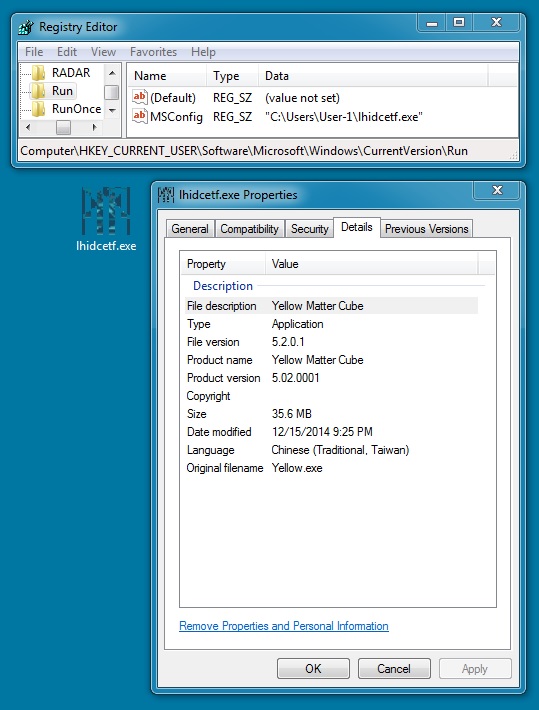This screenshot has width=539, height=710.
Task: Click the tree scroll down arrow
Action: point(112,110)
